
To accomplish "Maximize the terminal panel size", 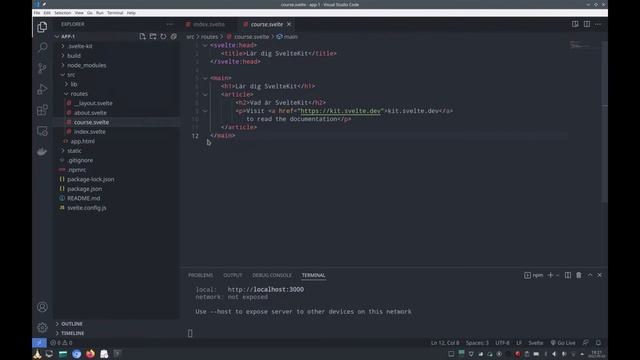I will [x=590, y=275].
